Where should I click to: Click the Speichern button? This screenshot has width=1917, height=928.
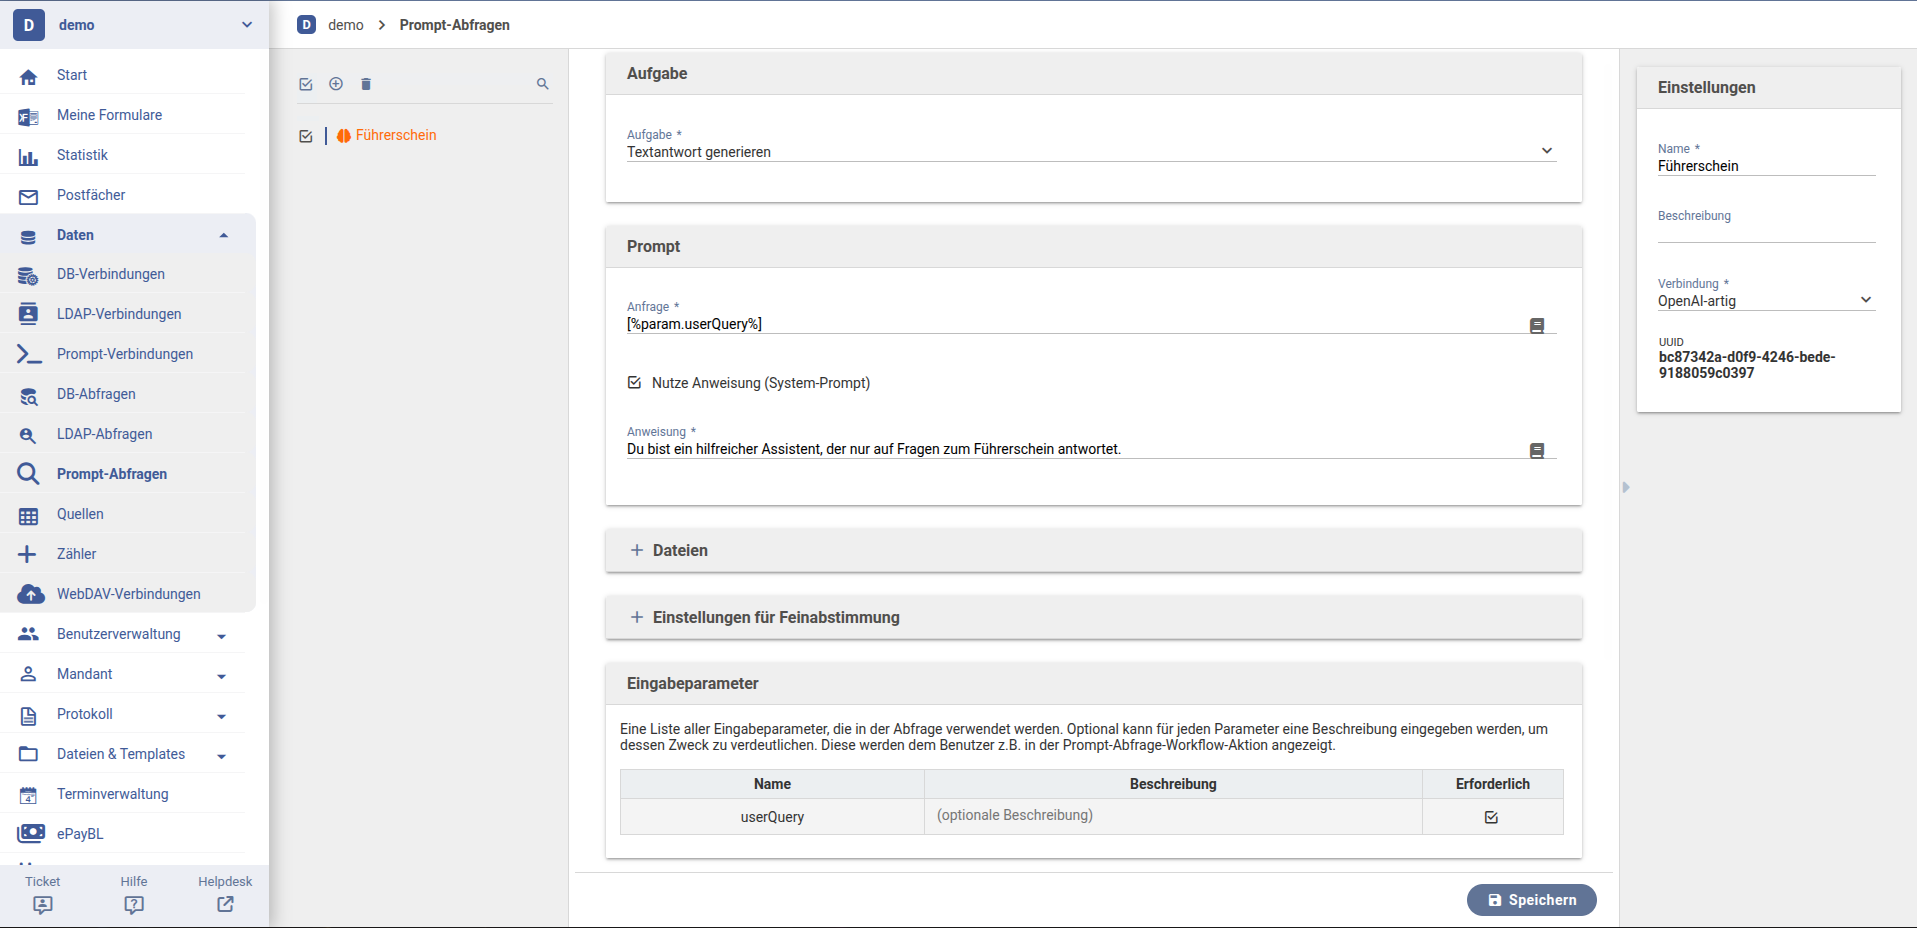[x=1531, y=900]
